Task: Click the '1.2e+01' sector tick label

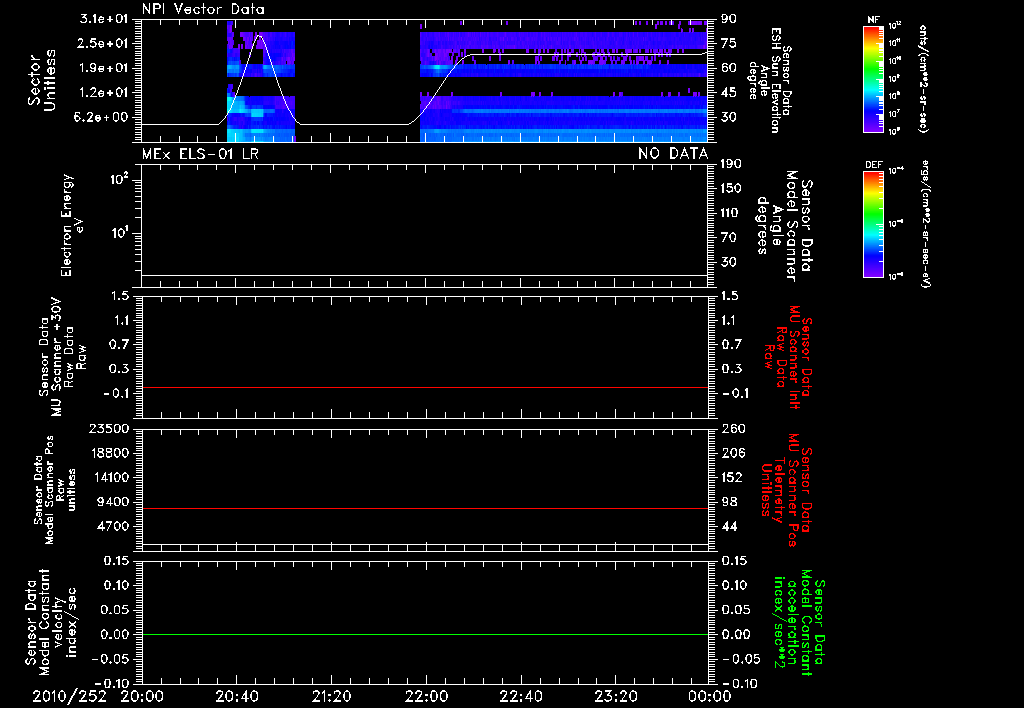Action: click(104, 93)
